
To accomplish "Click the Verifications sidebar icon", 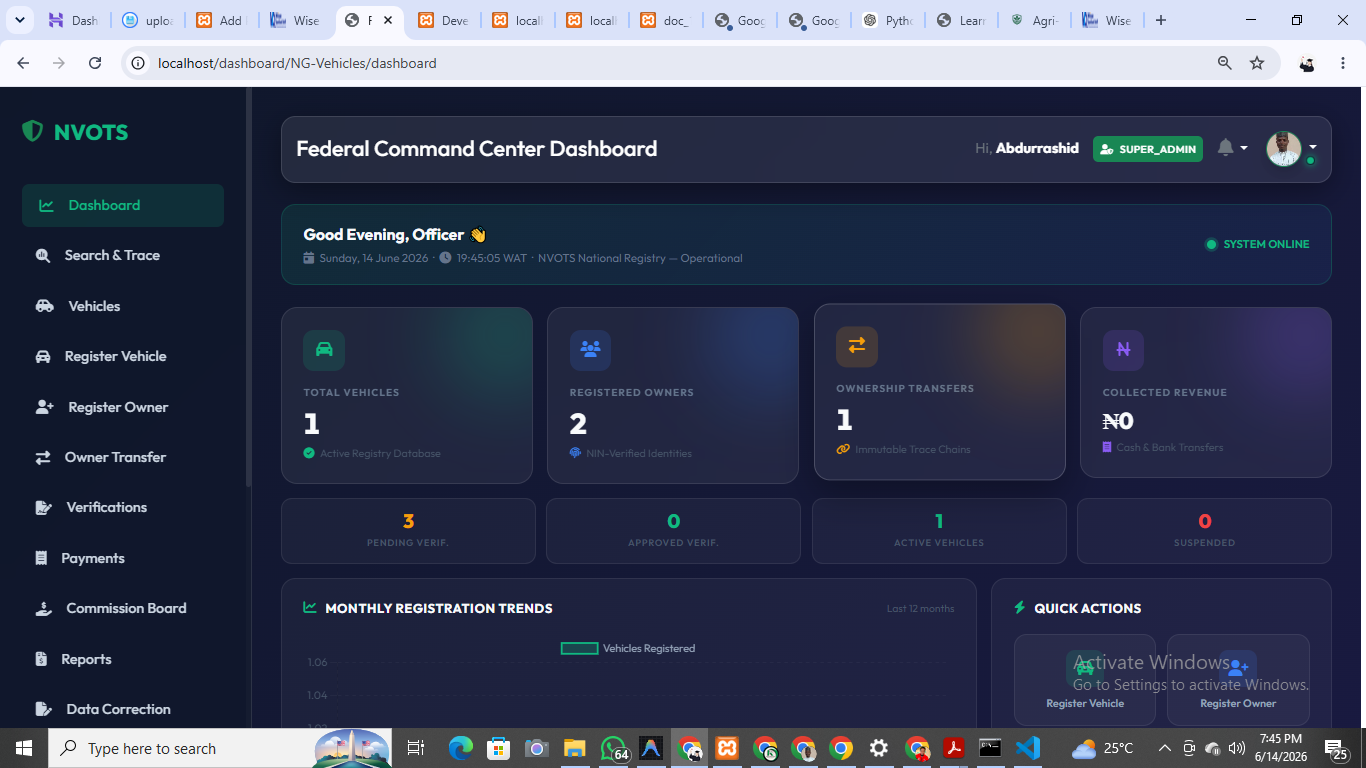I will point(43,508).
